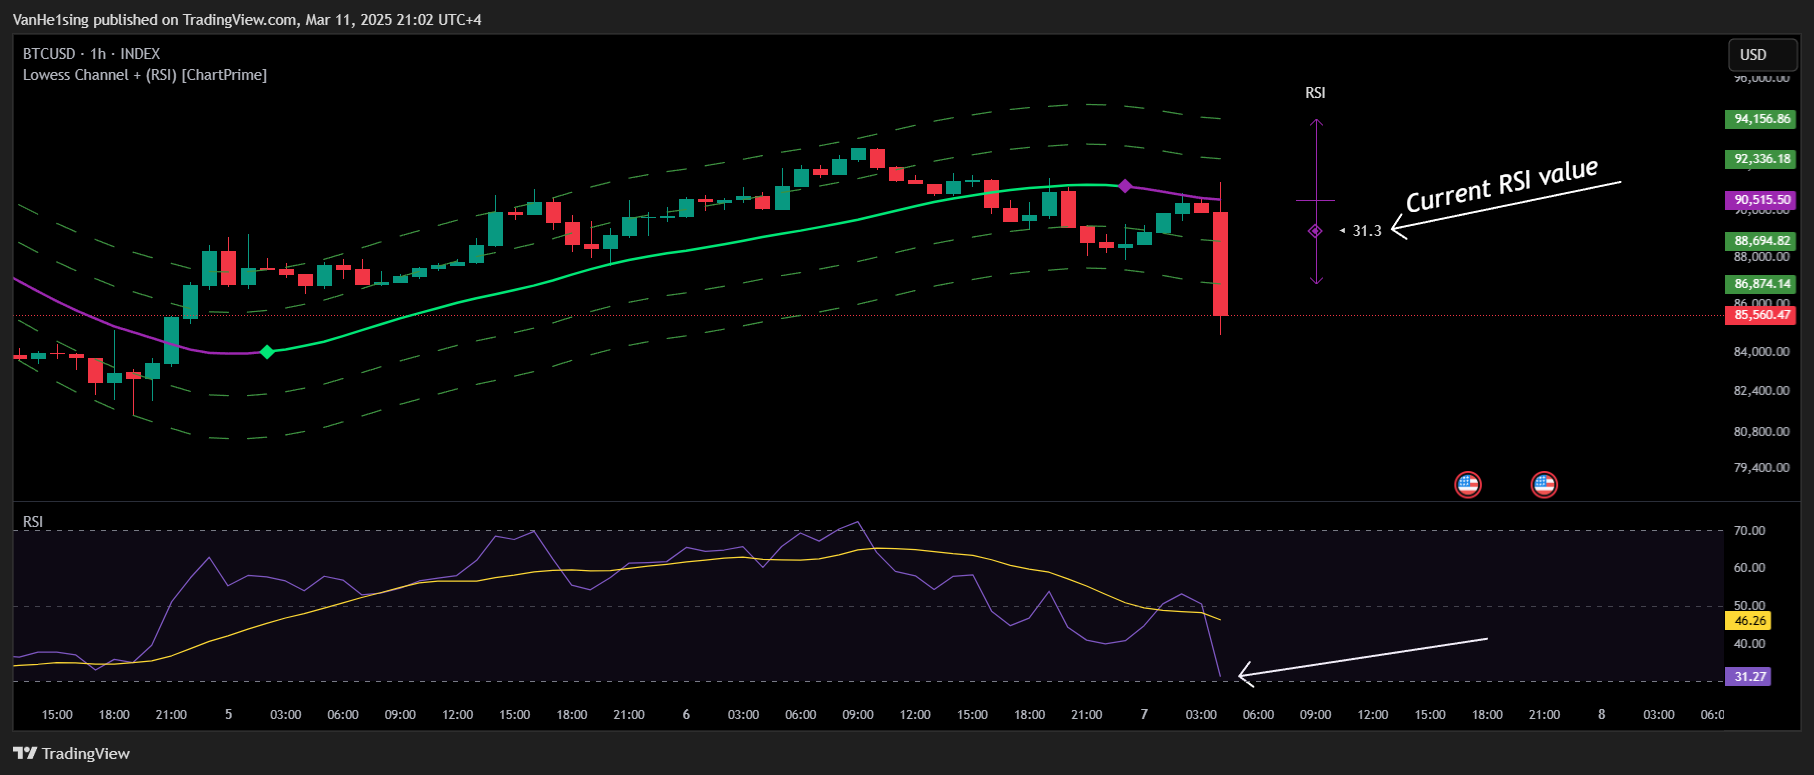Click the 79,400.00 price axis label

coord(1761,468)
